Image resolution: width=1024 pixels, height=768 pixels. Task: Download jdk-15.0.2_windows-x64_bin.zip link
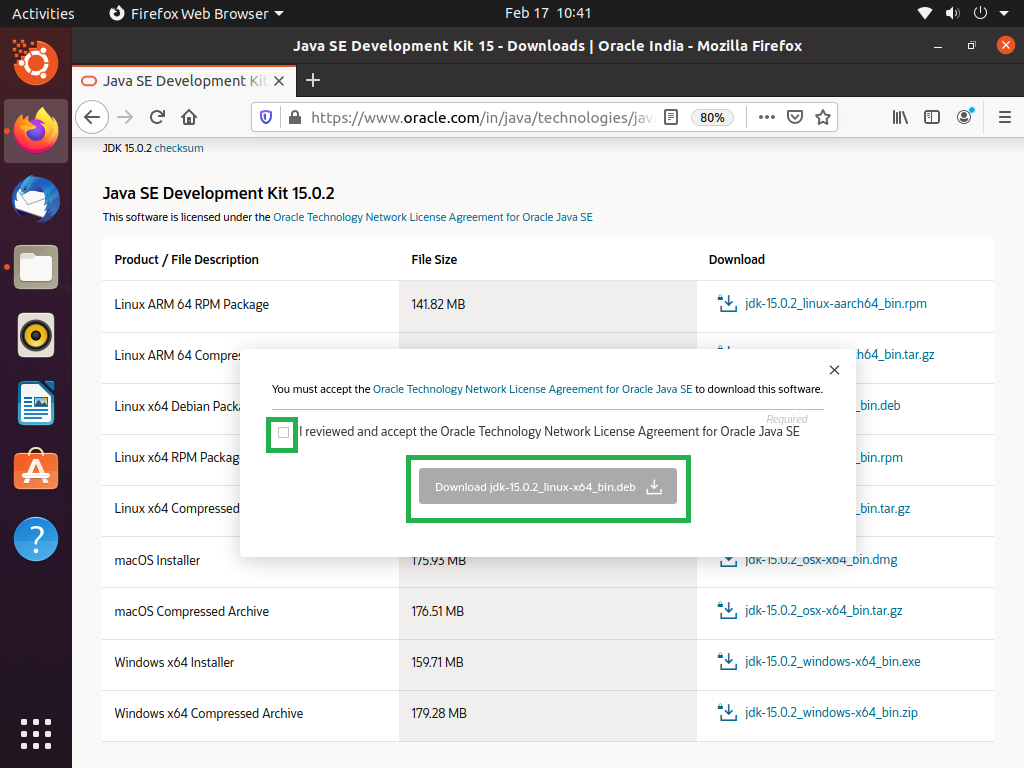pos(831,712)
